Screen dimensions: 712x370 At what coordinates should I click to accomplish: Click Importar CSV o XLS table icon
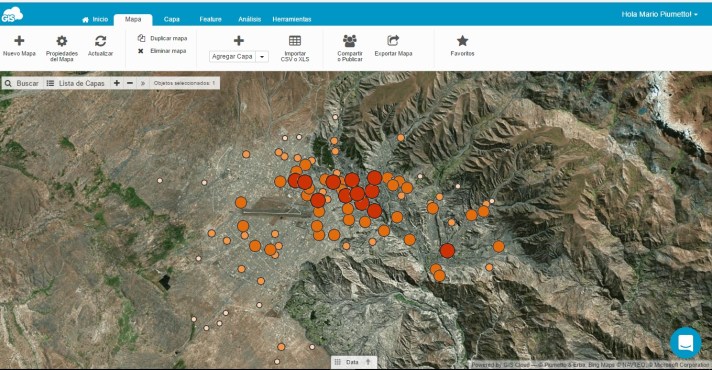[295, 41]
